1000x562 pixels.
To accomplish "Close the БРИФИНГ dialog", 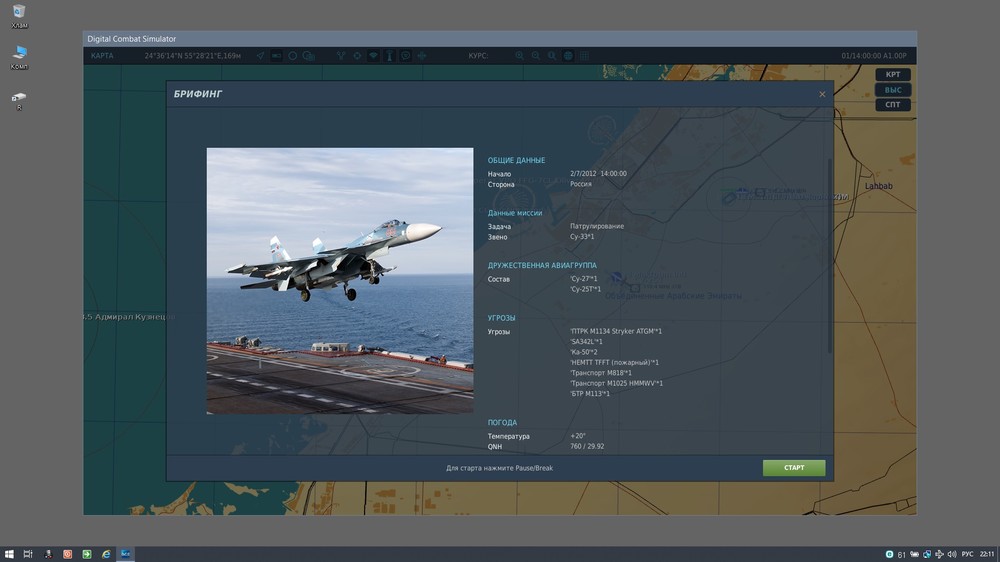I will [822, 94].
